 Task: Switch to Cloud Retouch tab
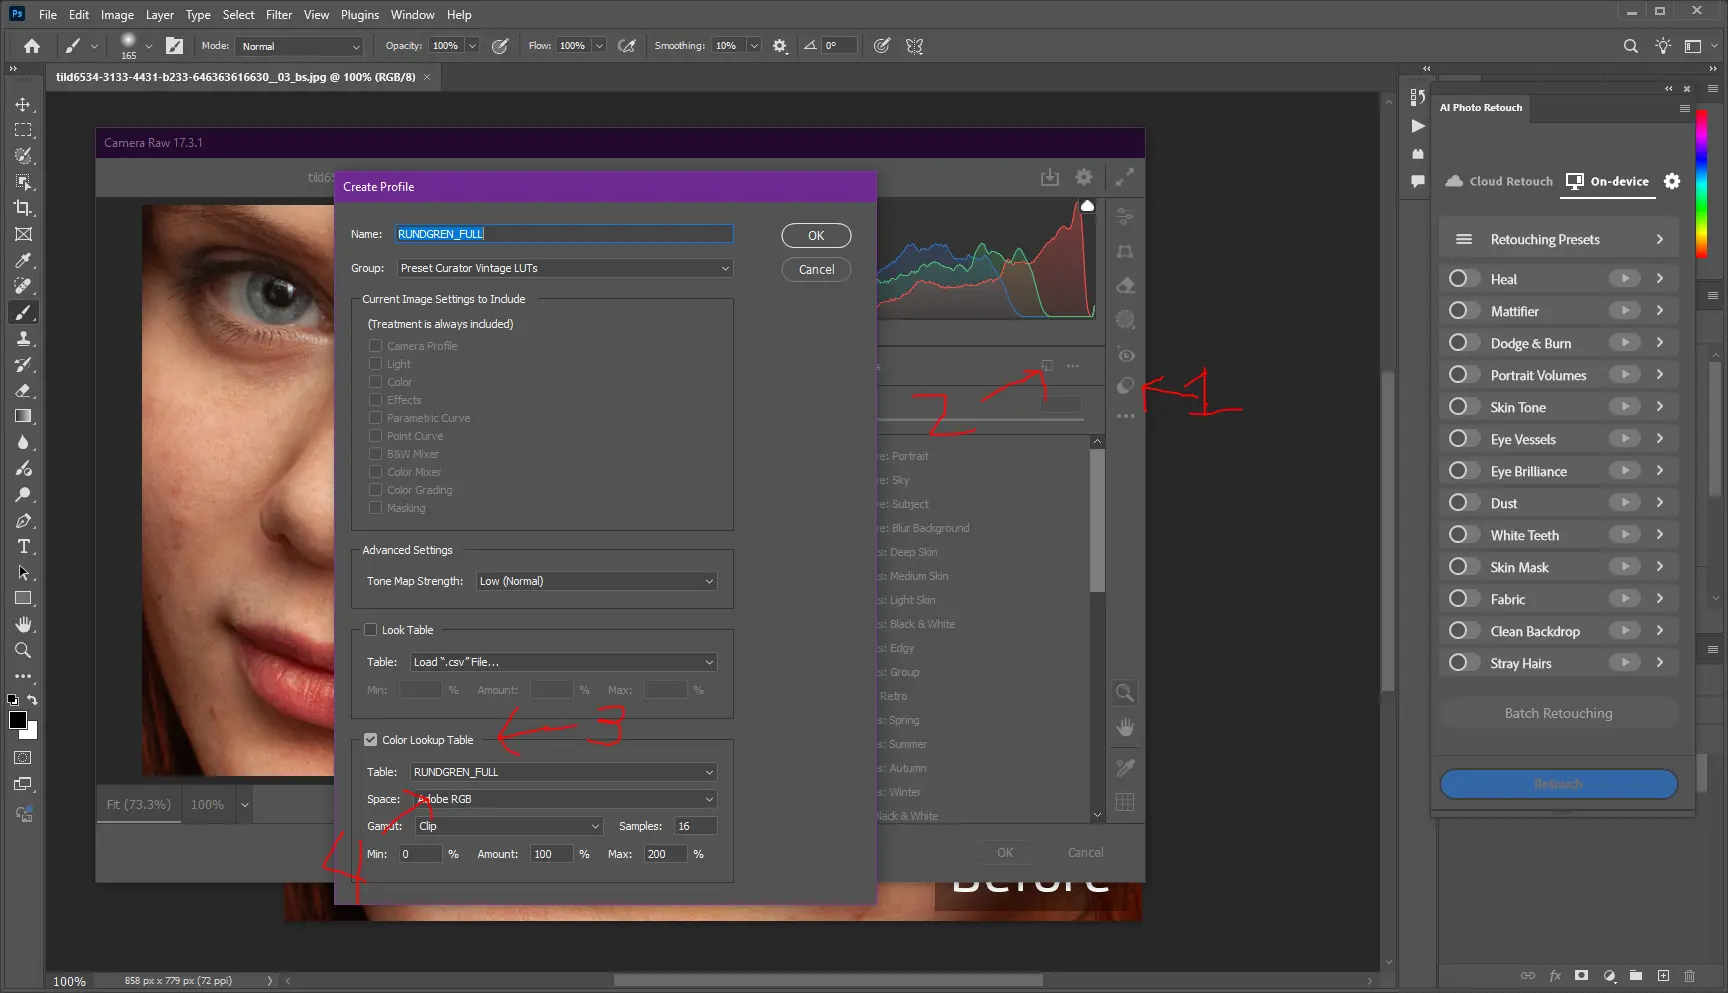pyautogui.click(x=1499, y=181)
